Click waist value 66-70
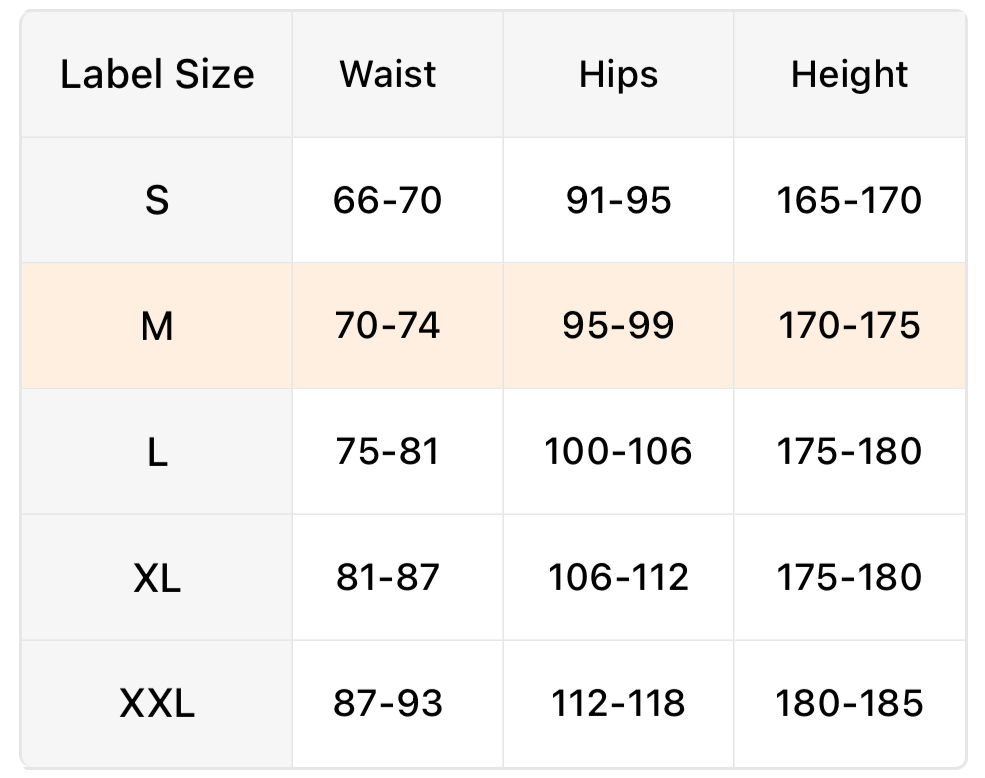 coord(388,201)
